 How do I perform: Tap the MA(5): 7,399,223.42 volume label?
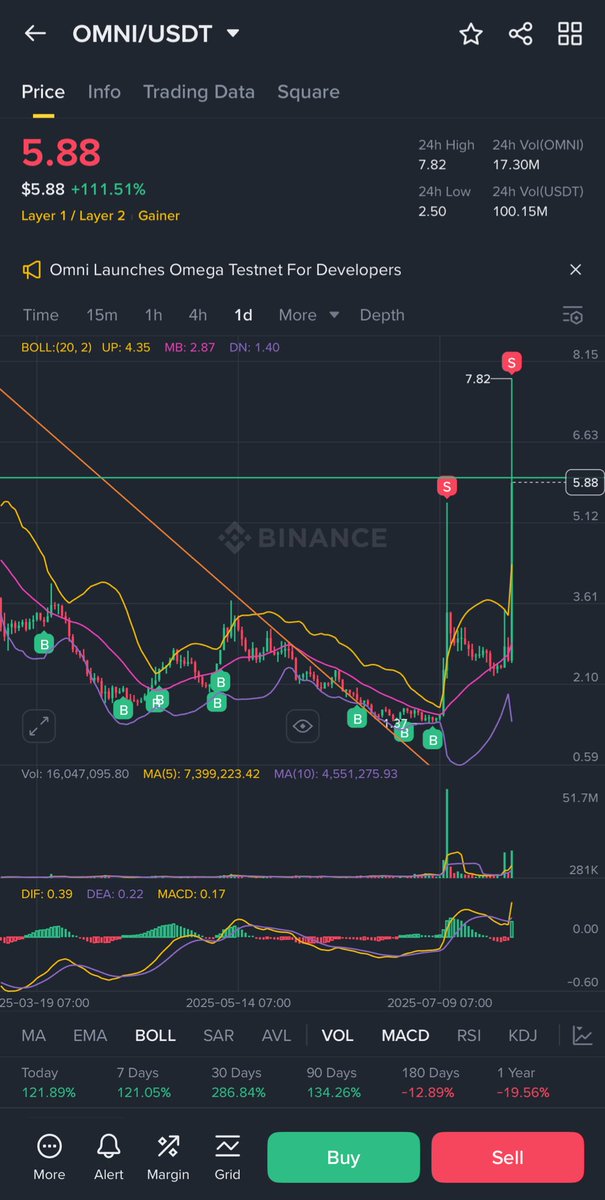pyautogui.click(x=201, y=774)
